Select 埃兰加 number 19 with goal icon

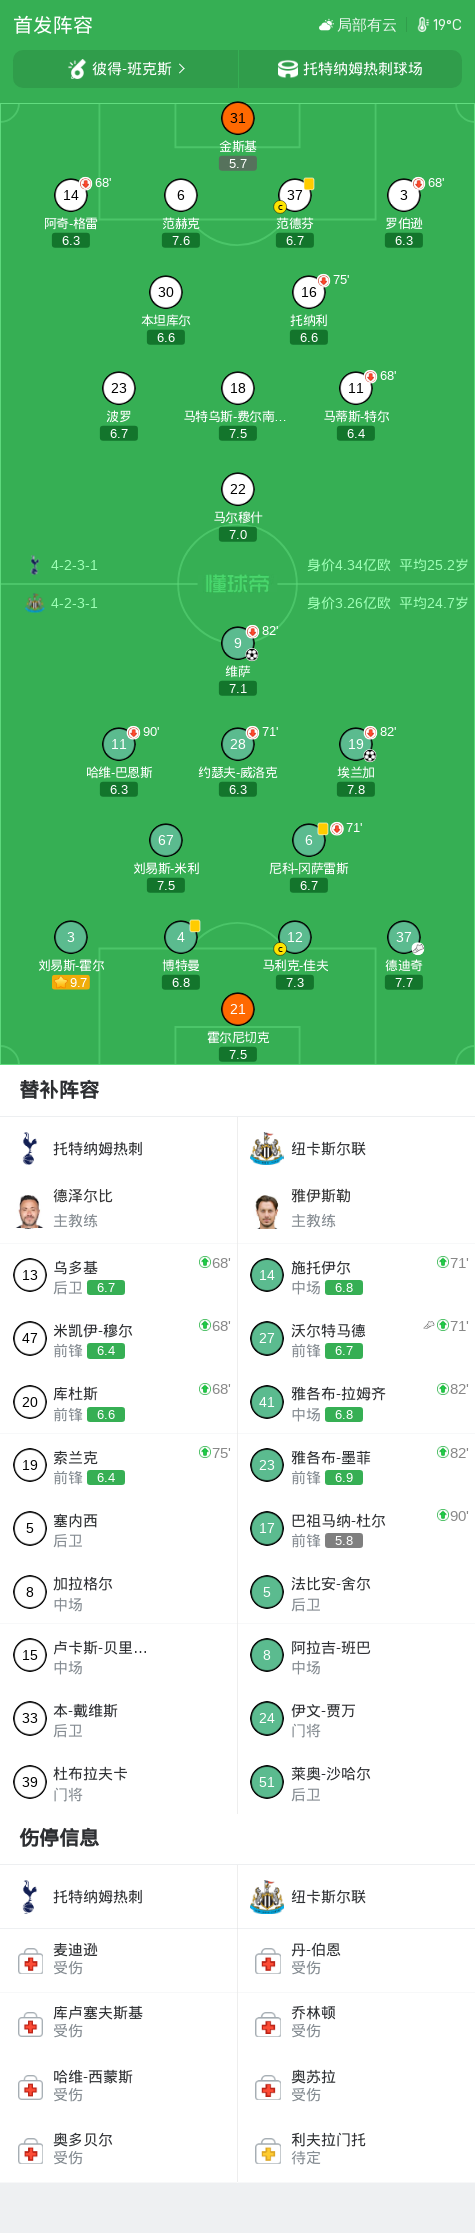pyautogui.click(x=356, y=744)
